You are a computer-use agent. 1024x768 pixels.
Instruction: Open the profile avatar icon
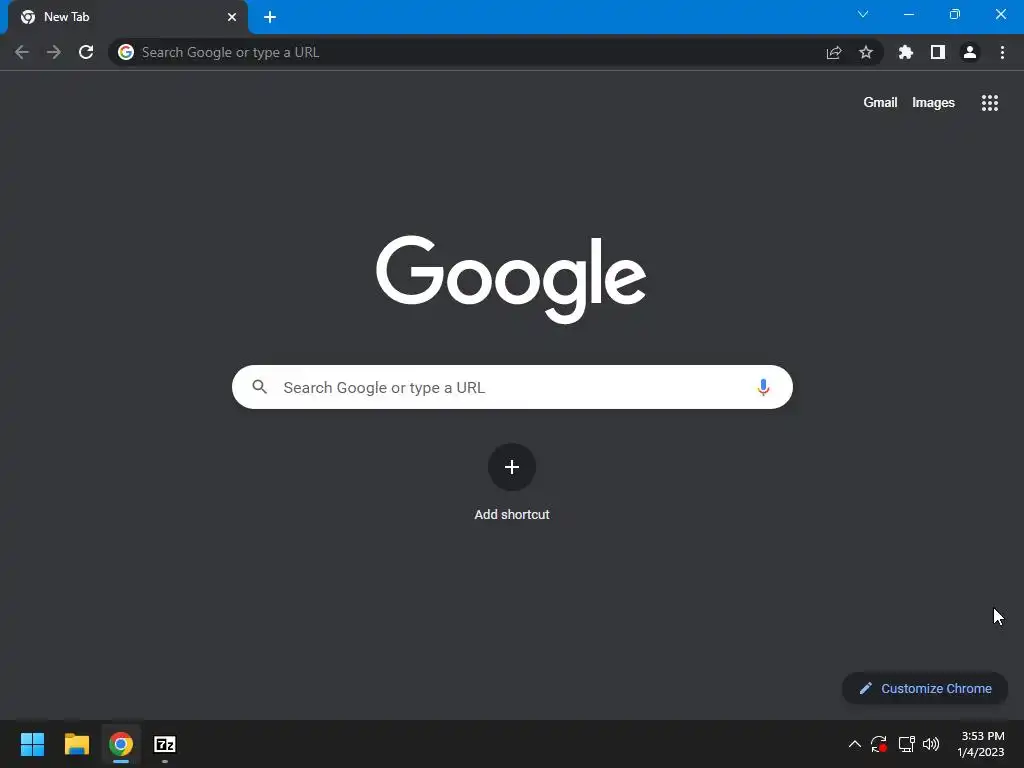970,52
